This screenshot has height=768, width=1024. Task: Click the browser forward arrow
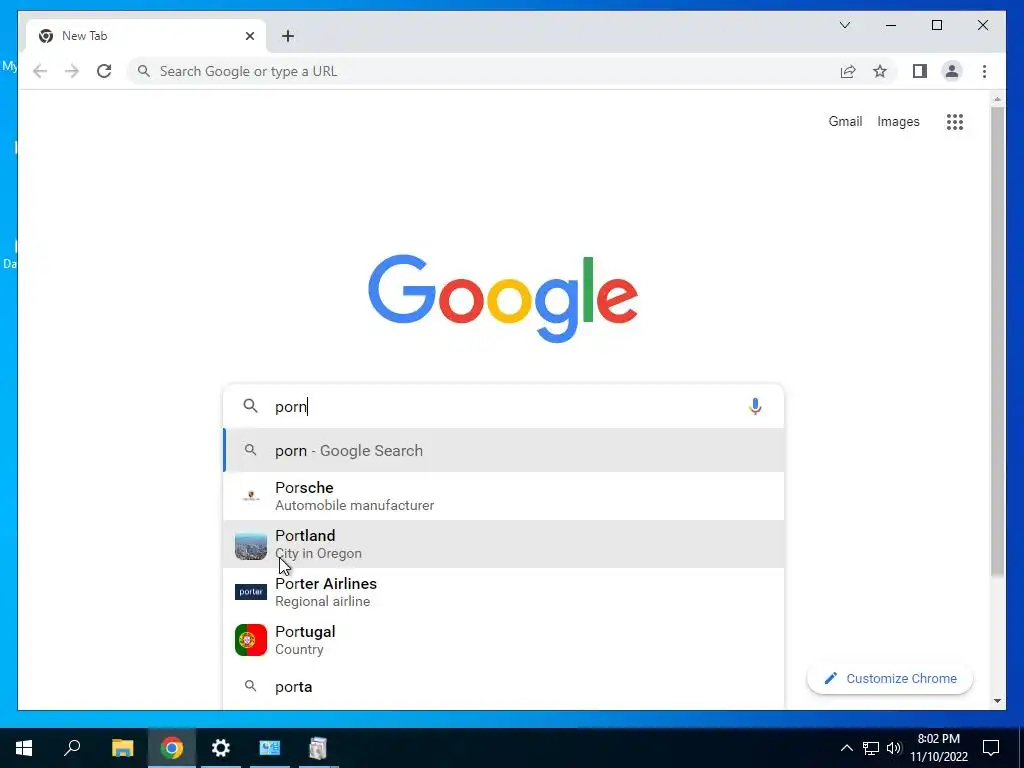72,71
